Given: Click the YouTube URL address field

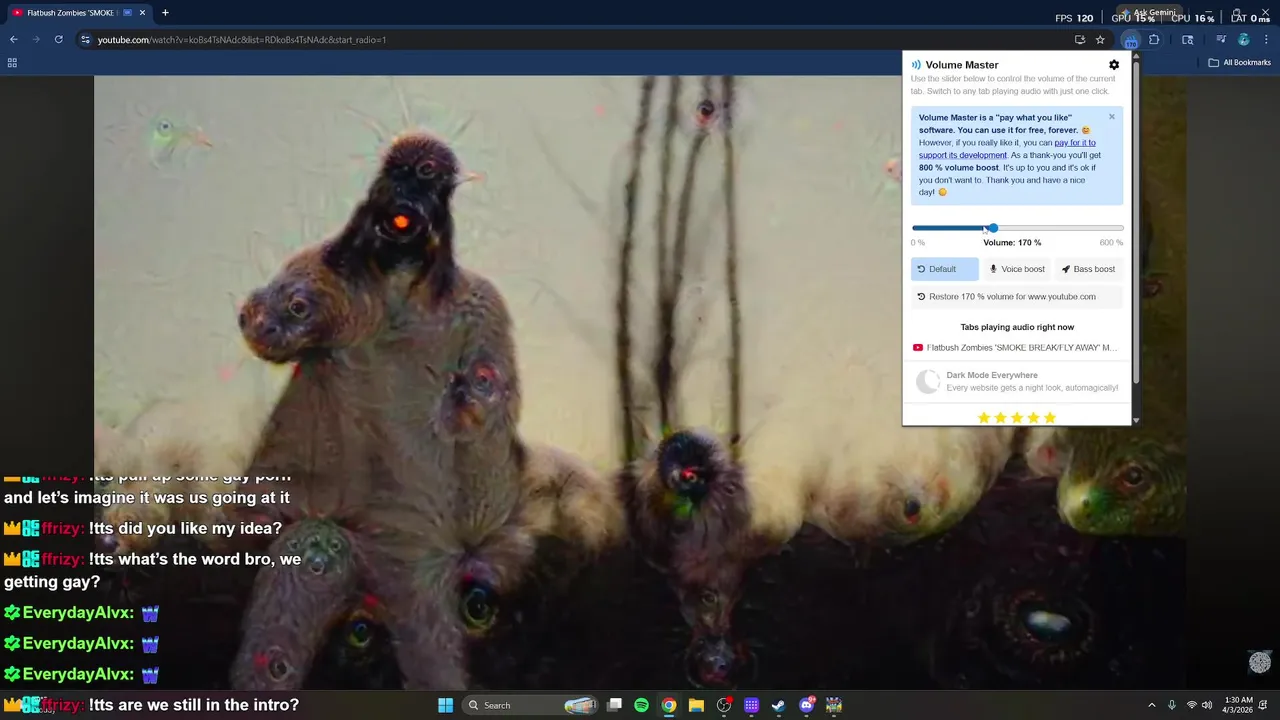Looking at the screenshot, I should 580,40.
